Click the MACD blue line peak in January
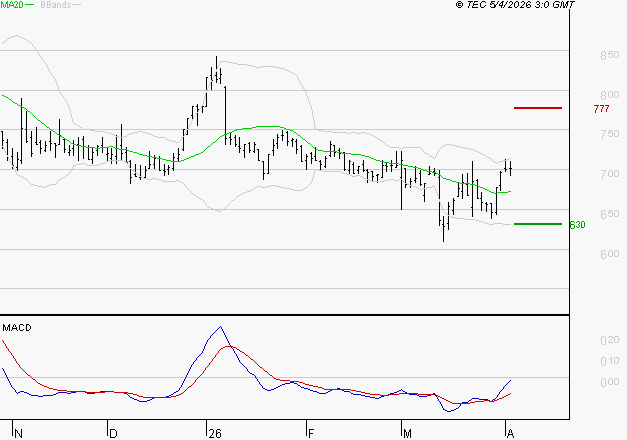627x440 pixels. coord(220,327)
